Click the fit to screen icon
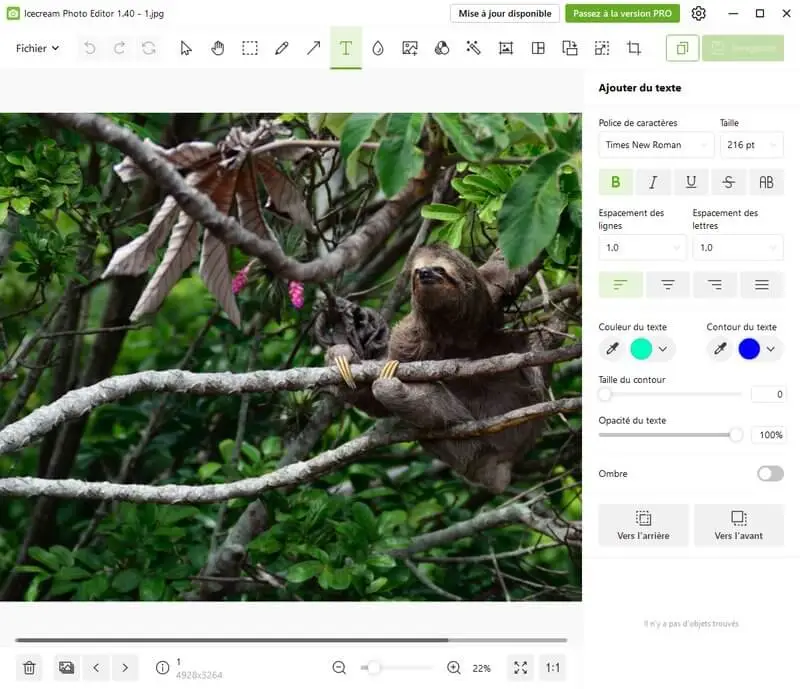 pos(520,668)
